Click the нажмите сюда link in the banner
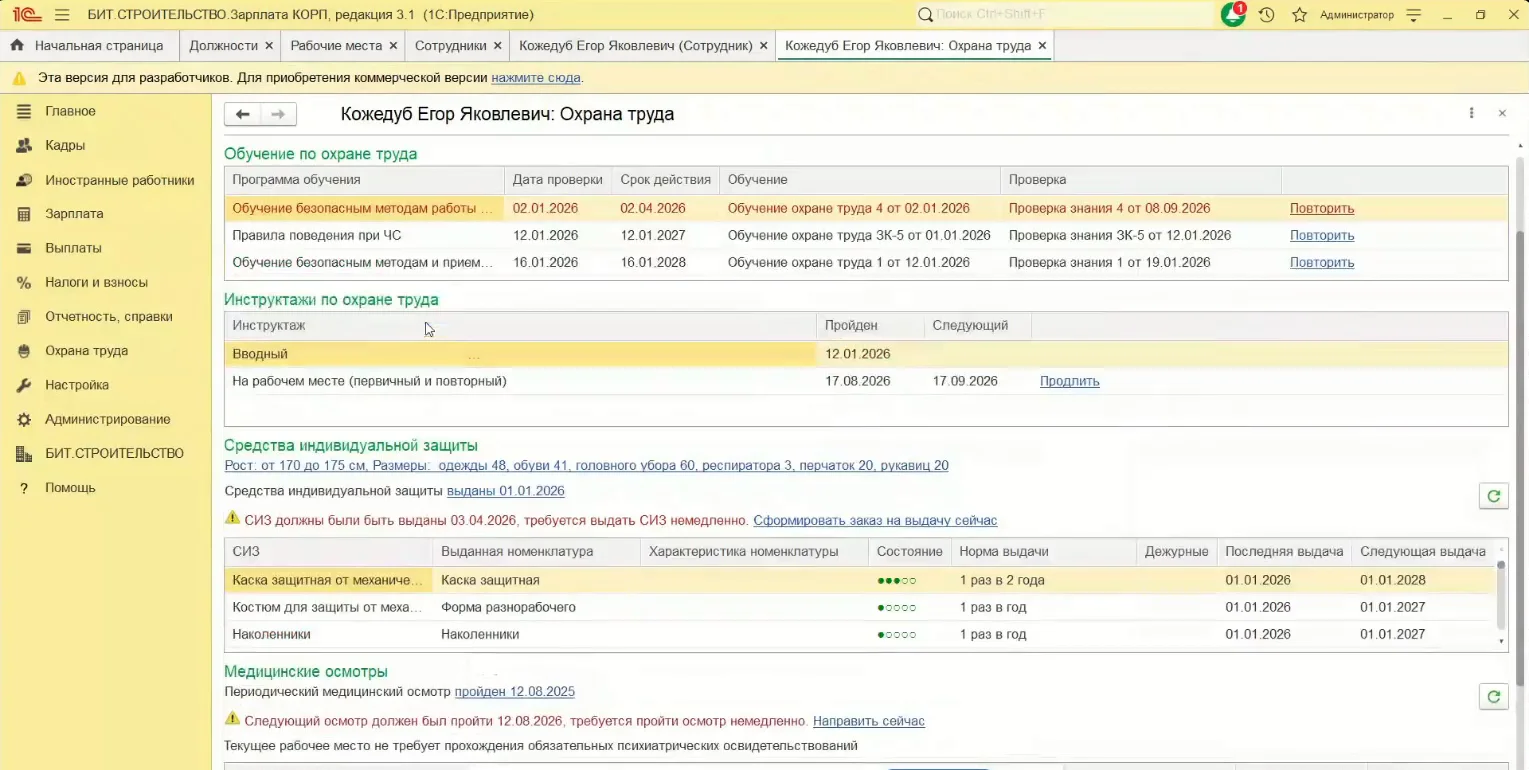Viewport: 1529px width, 770px height. 536,78
